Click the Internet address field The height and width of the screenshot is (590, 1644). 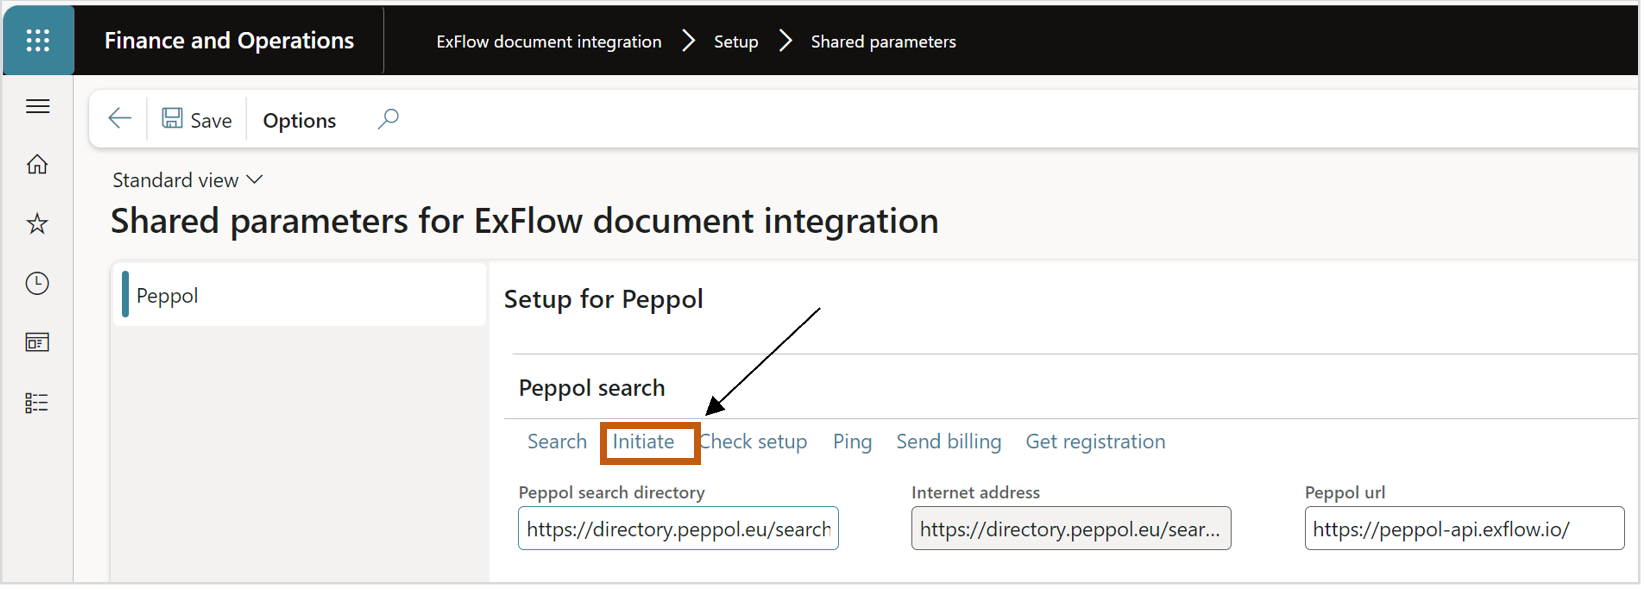point(1071,528)
